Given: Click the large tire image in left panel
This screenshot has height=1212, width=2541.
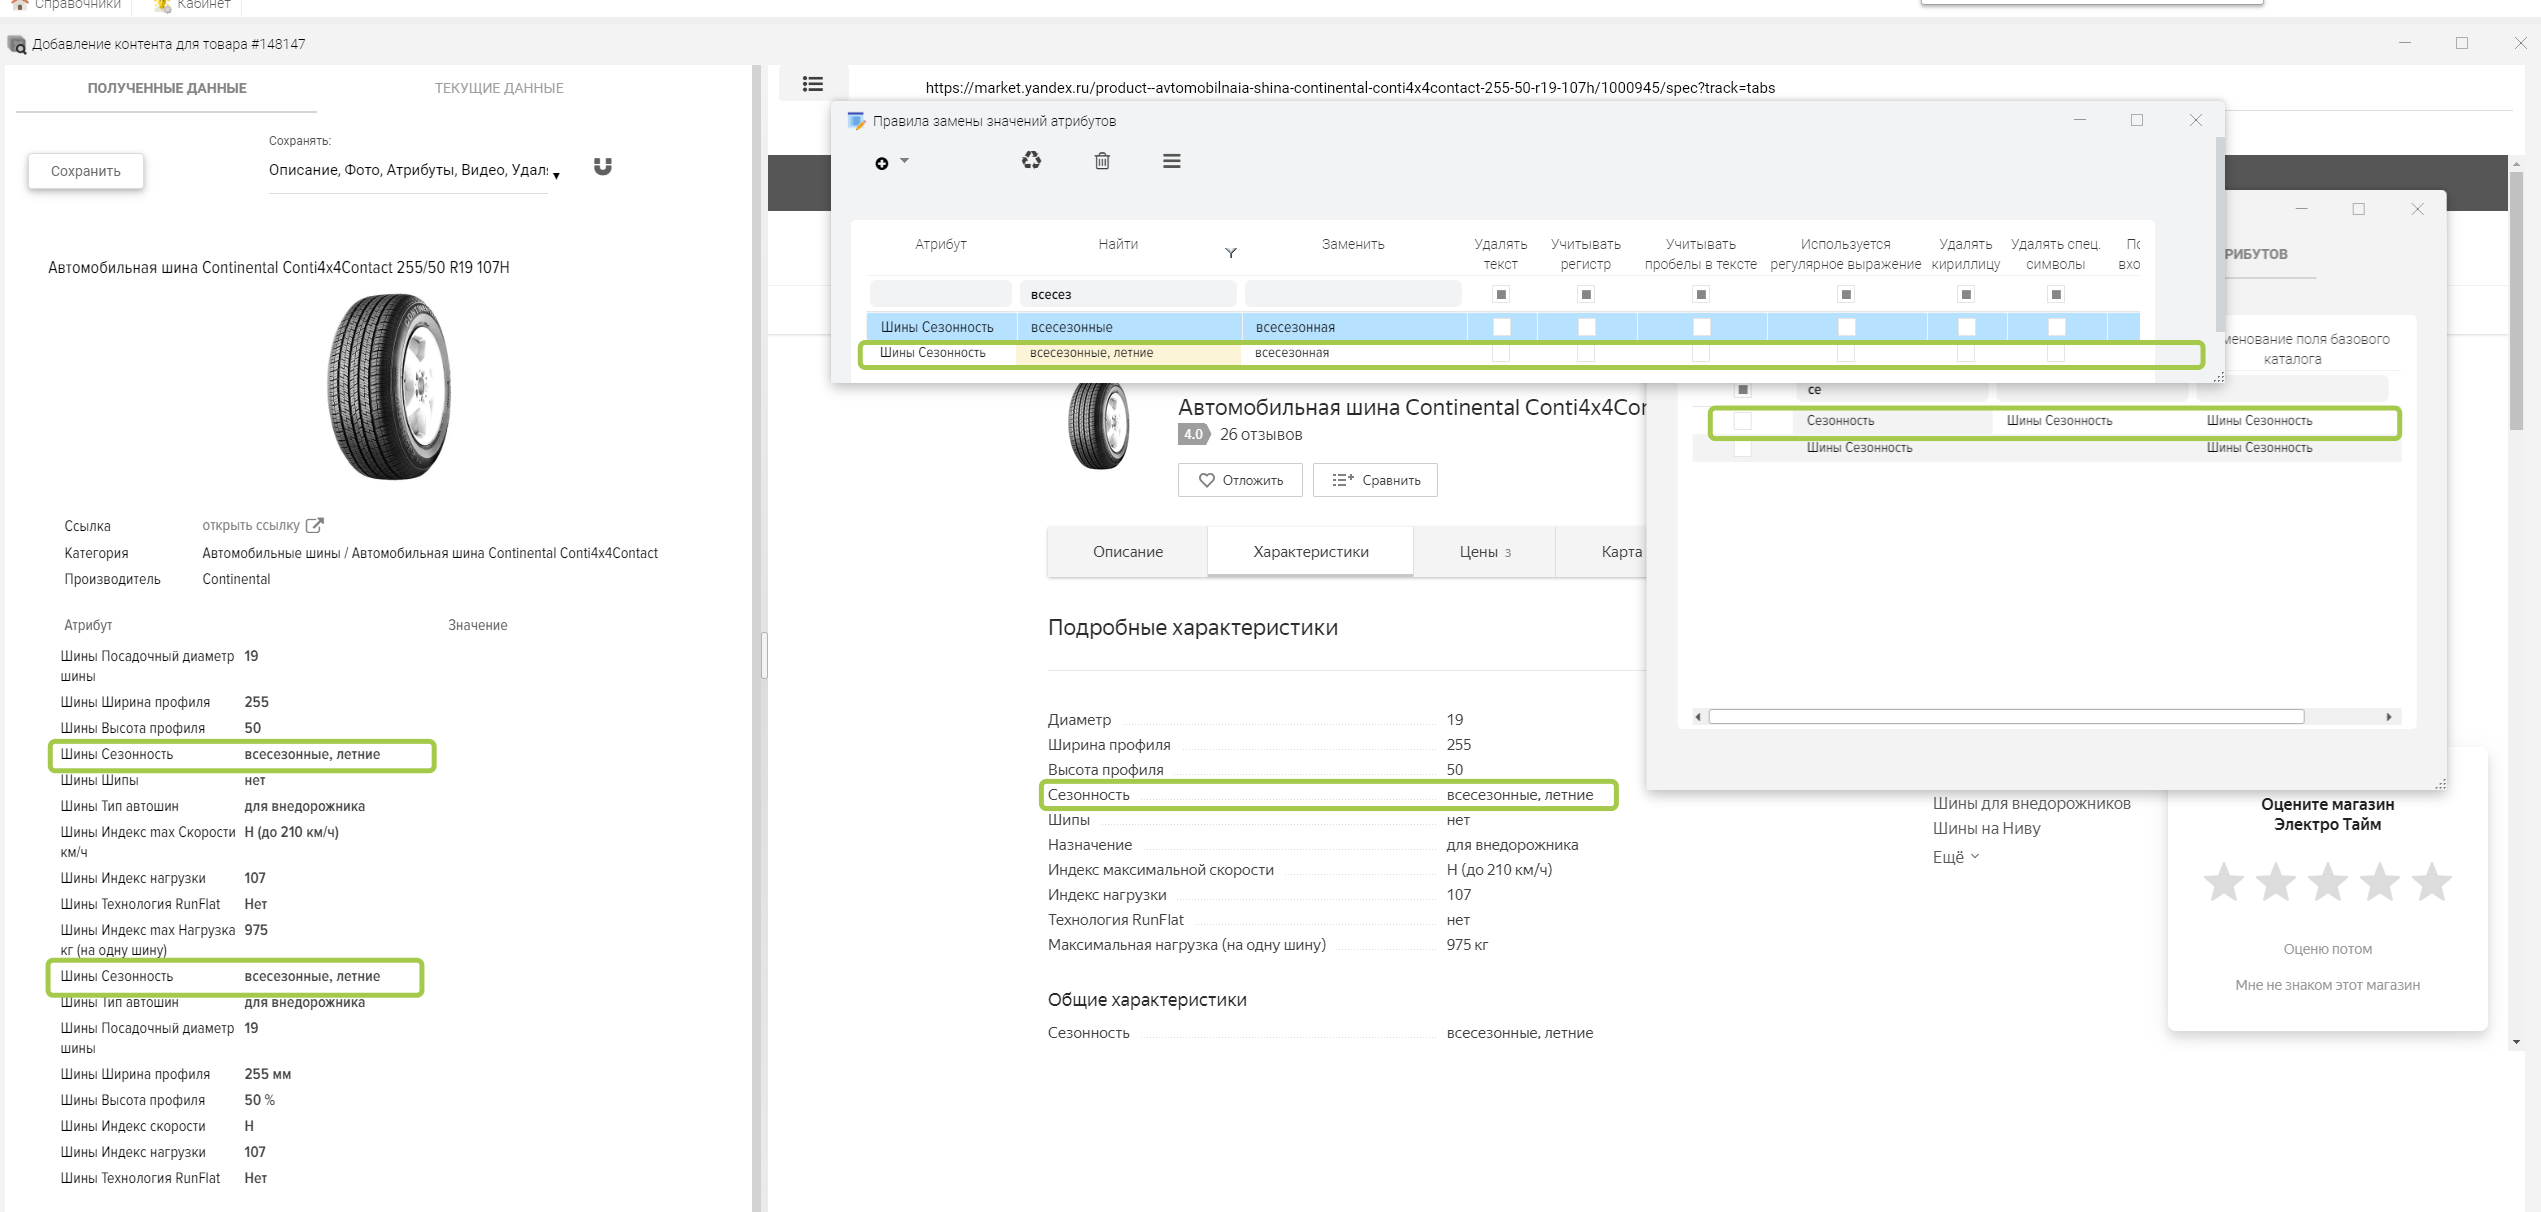Looking at the screenshot, I should coord(389,387).
